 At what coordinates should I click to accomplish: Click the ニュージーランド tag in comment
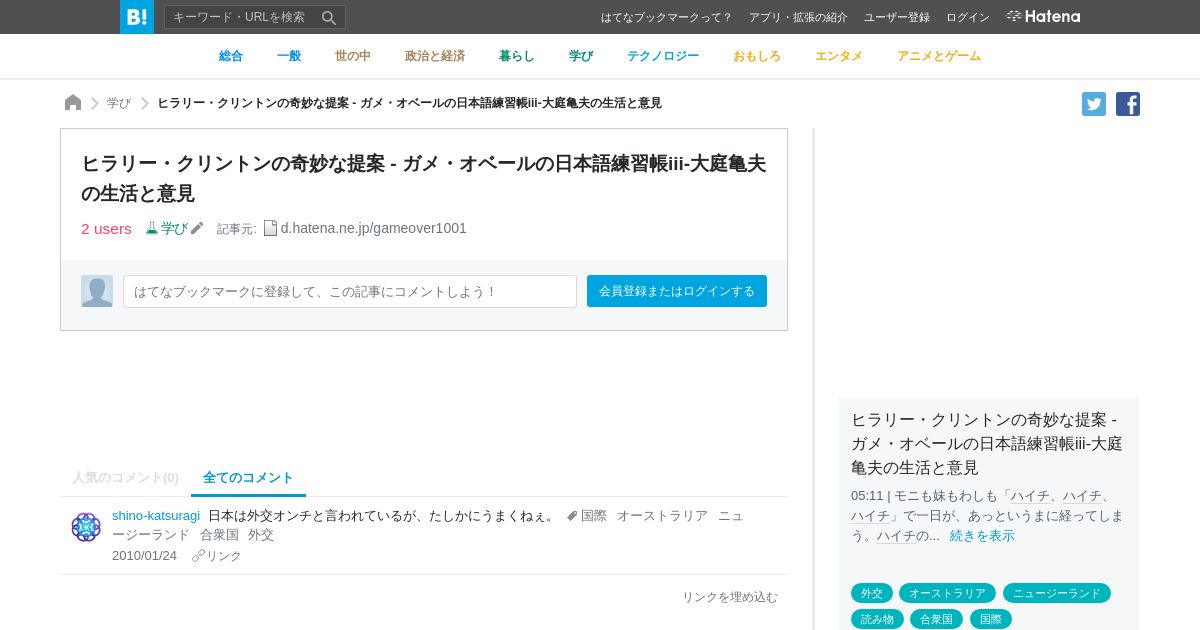point(731,516)
